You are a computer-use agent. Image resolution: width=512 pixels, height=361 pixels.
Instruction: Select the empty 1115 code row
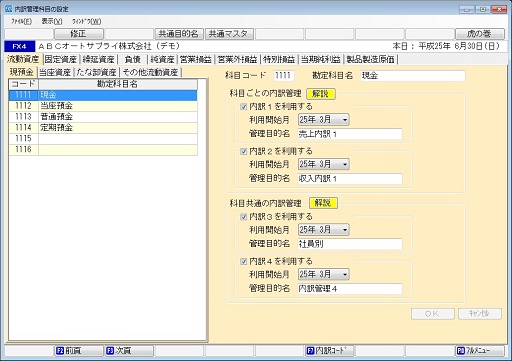[103, 139]
